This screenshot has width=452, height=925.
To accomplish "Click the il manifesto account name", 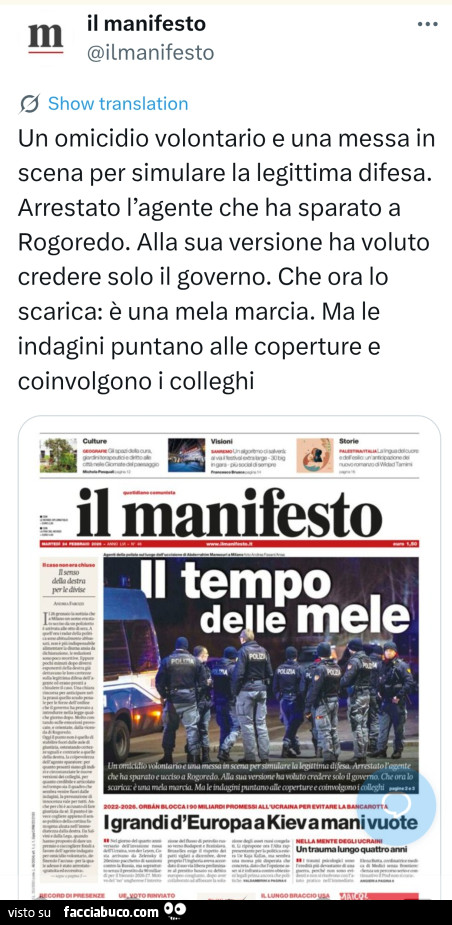I will [146, 24].
